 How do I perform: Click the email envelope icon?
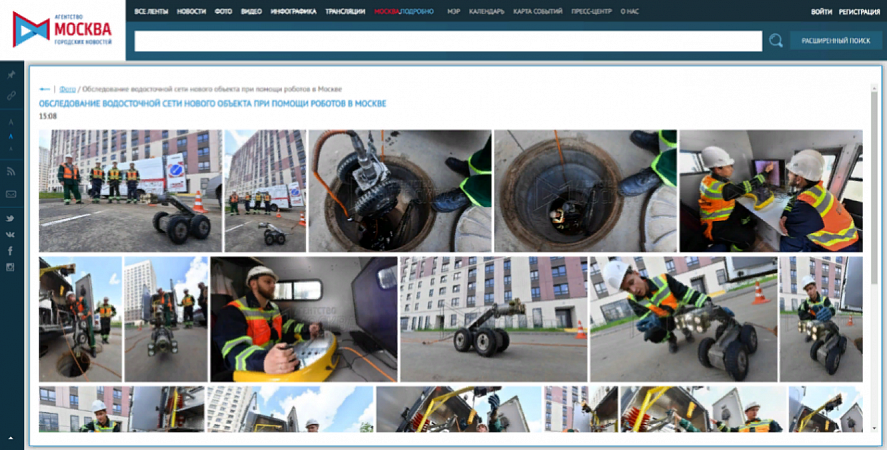click(11, 194)
